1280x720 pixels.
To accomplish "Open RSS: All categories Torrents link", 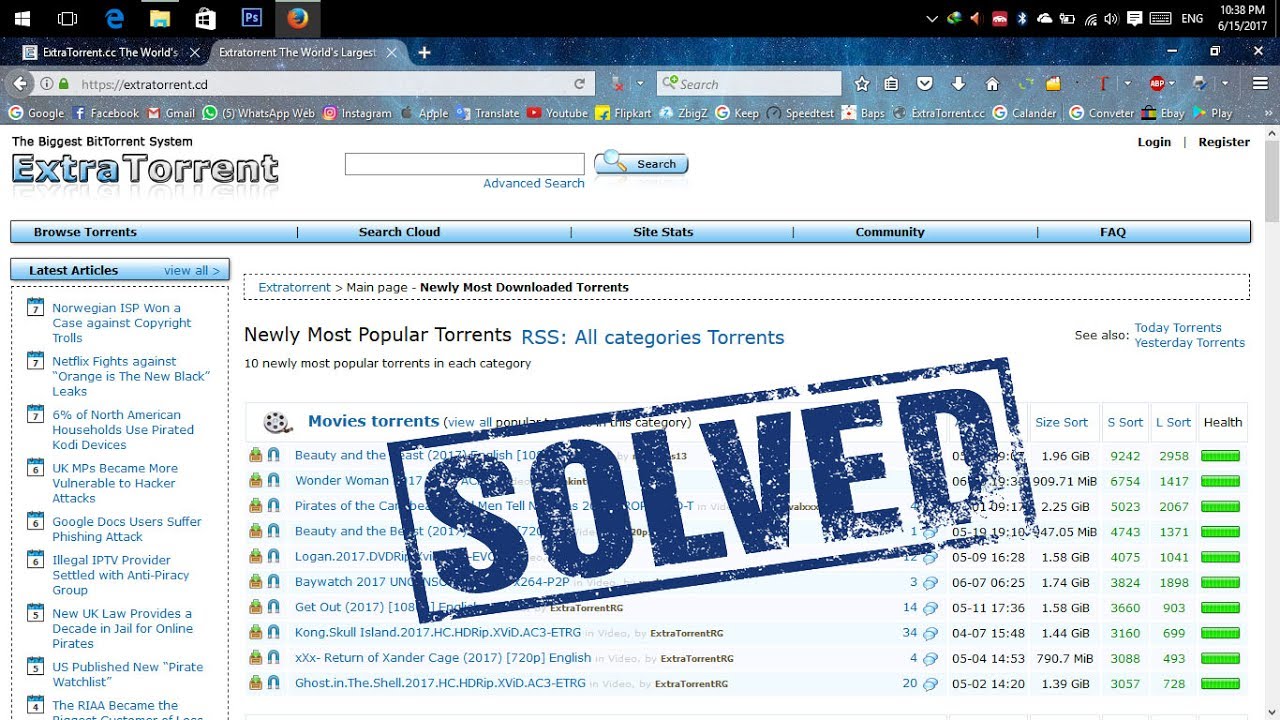I will pyautogui.click(x=653, y=338).
